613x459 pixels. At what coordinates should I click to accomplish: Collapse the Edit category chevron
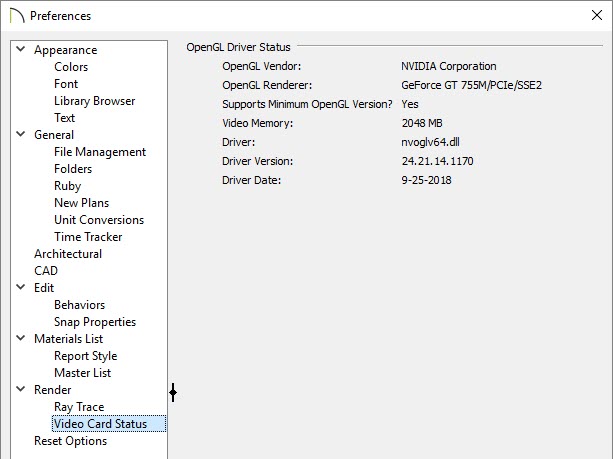coord(21,287)
